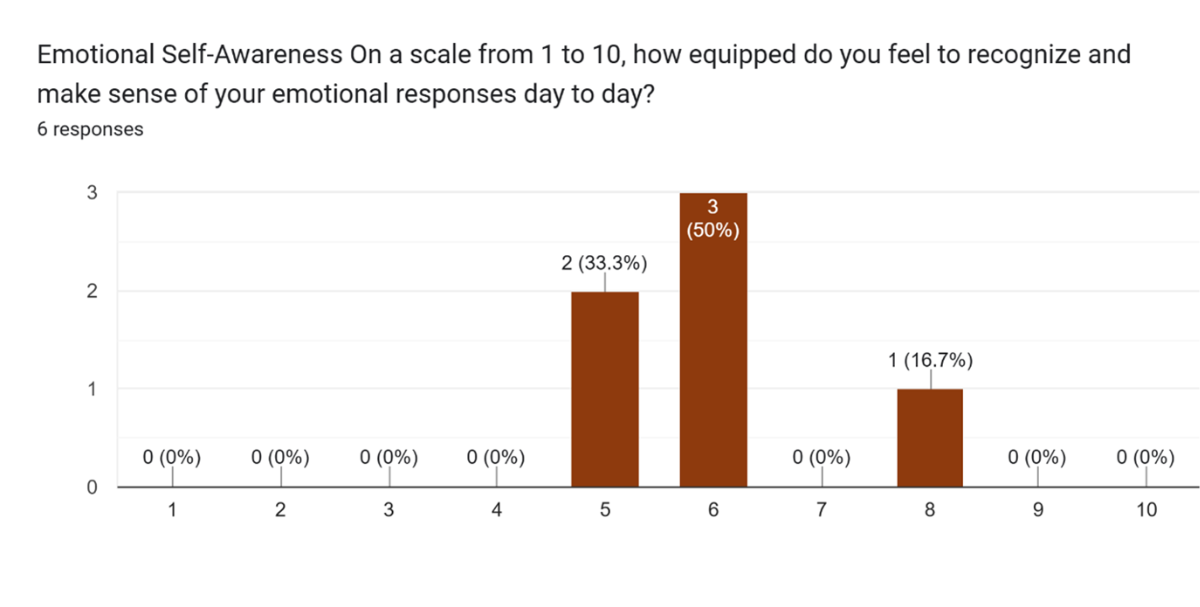Click x-axis label 10
Image resolution: width=1200 pixels, height=607 pixels.
(1146, 510)
